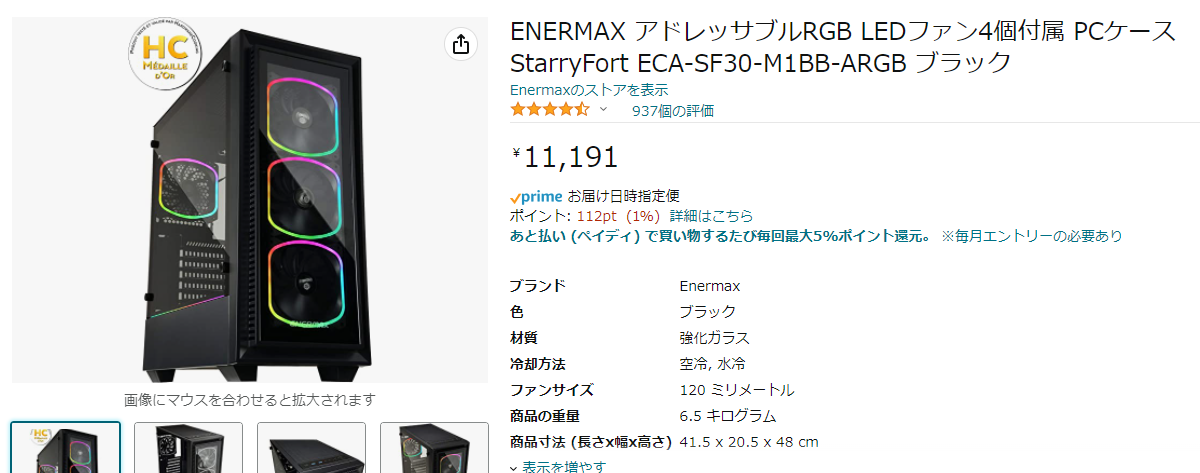The width and height of the screenshot is (1200, 473).
Task: Select the first front-view thumbnail
Action: point(66,447)
